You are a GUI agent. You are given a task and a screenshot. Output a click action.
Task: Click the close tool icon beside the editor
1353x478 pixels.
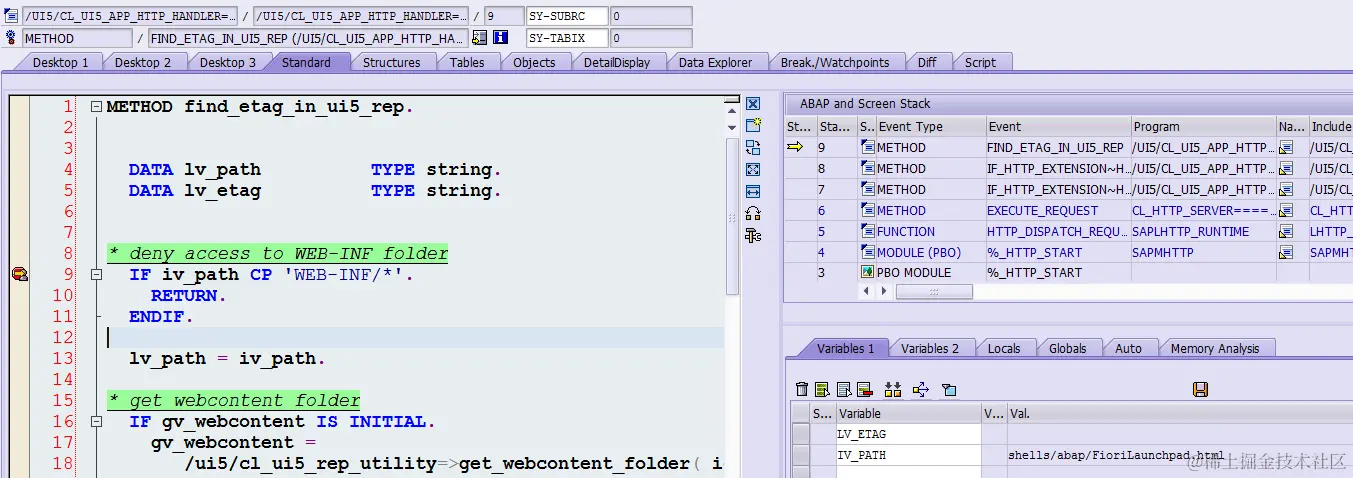click(753, 104)
